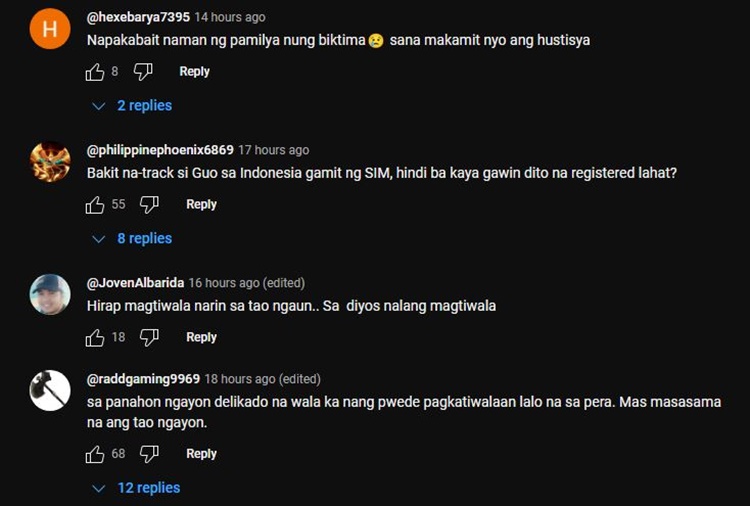Open @philippinephoenix6869's phoenix avatar
The image size is (750, 506).
pos(50,162)
